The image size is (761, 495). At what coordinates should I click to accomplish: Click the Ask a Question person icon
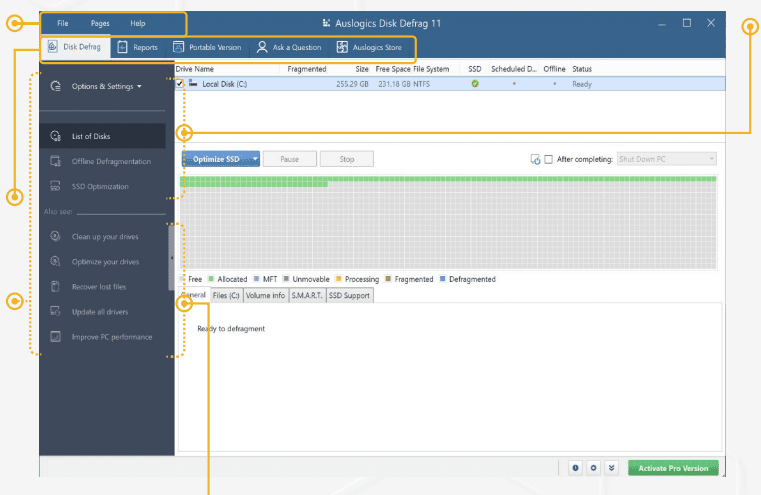262,47
